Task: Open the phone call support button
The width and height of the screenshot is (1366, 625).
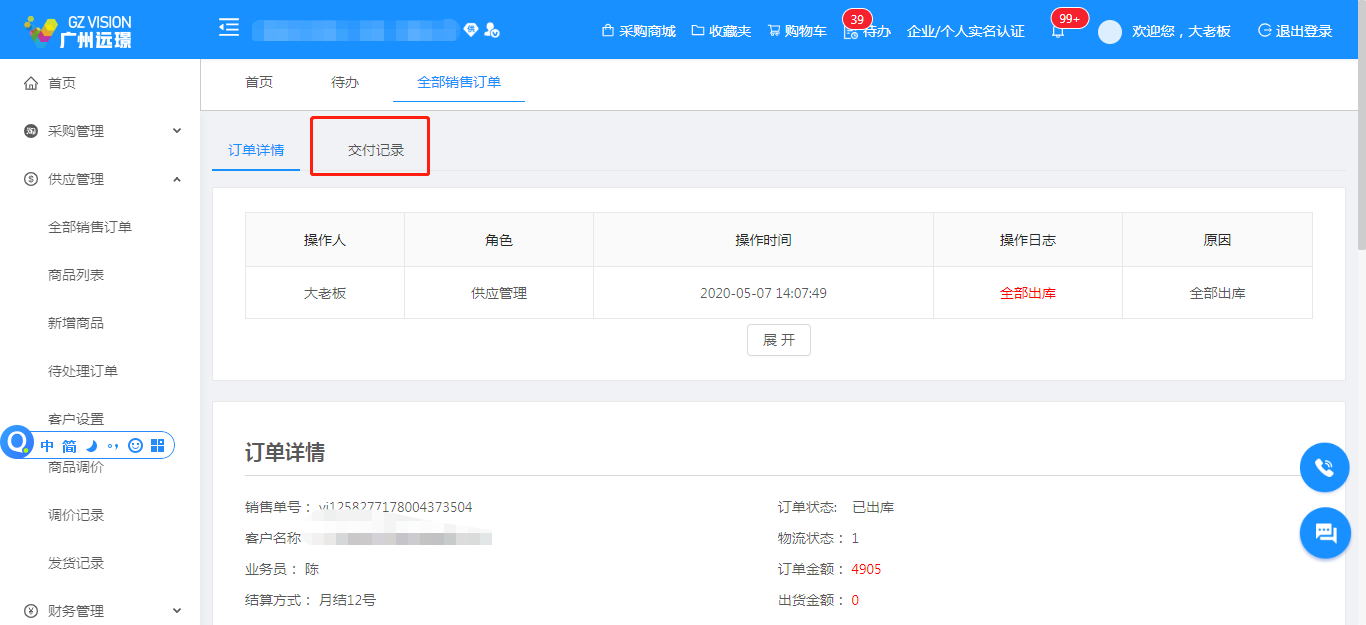Action: coord(1325,467)
